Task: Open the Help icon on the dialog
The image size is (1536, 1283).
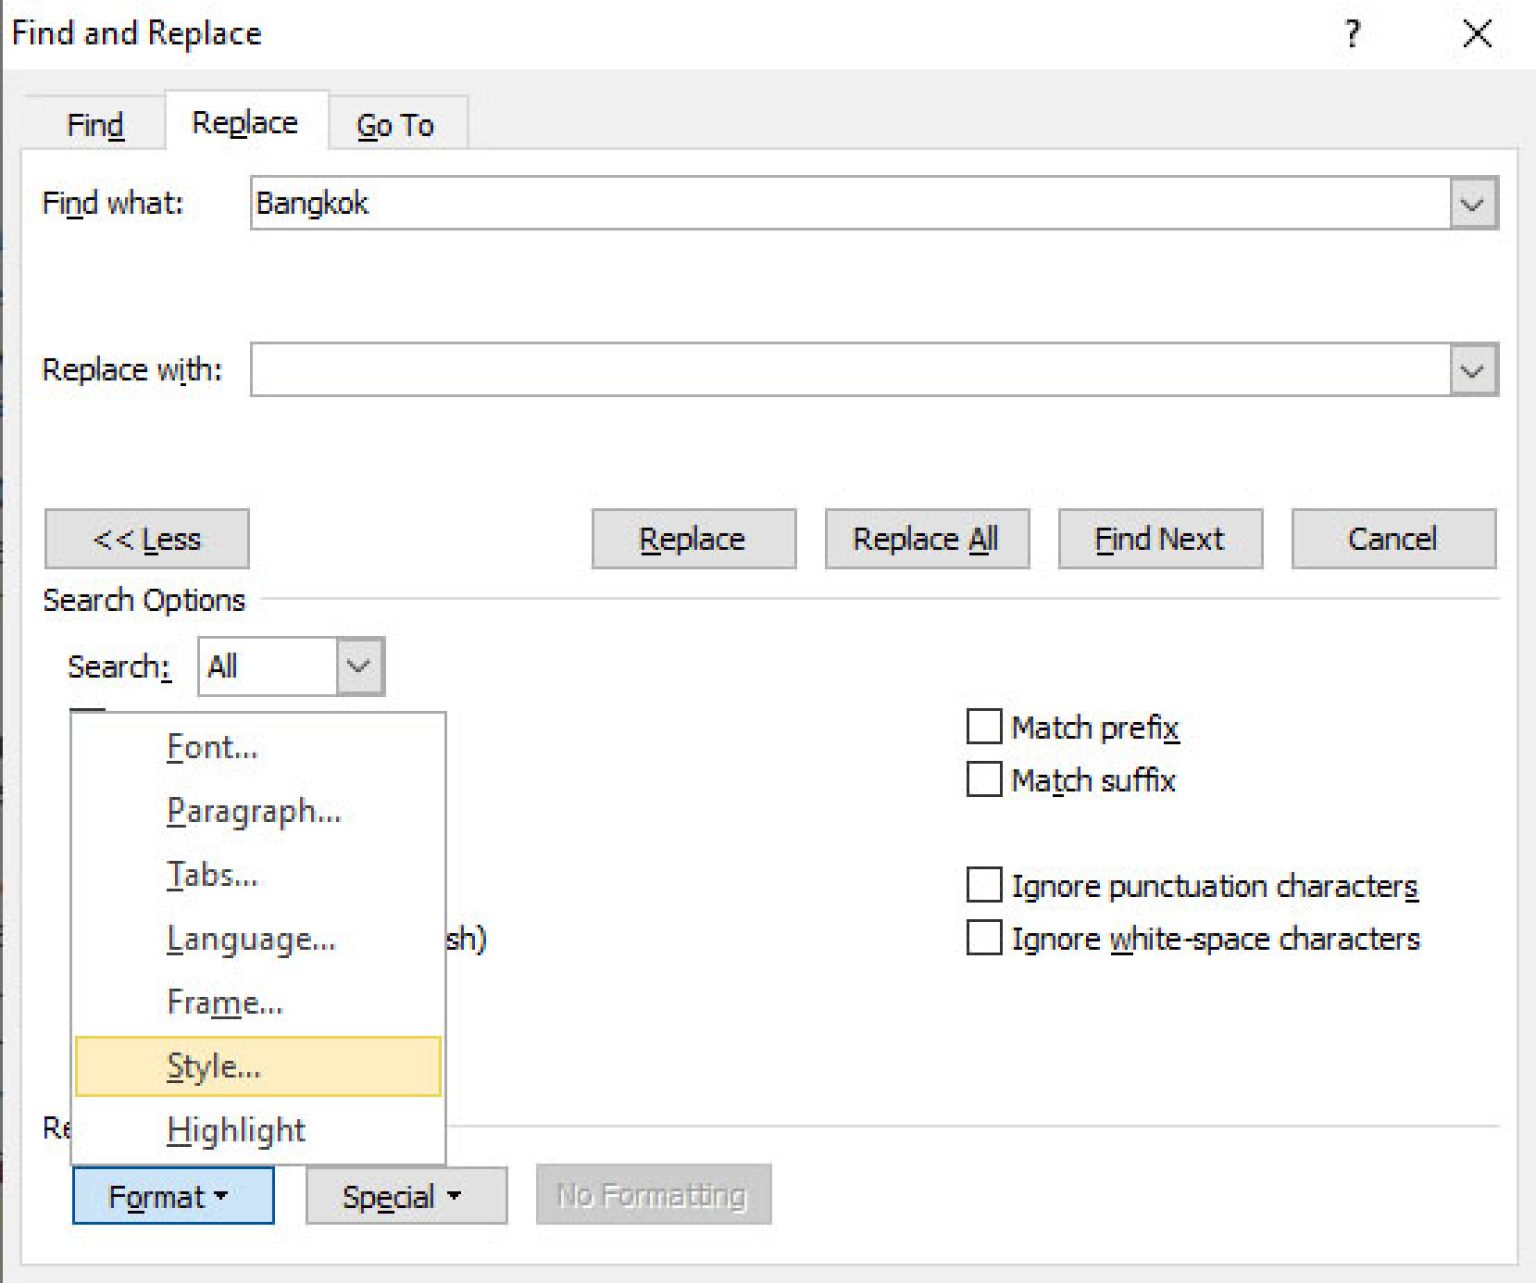Action: (x=1353, y=33)
